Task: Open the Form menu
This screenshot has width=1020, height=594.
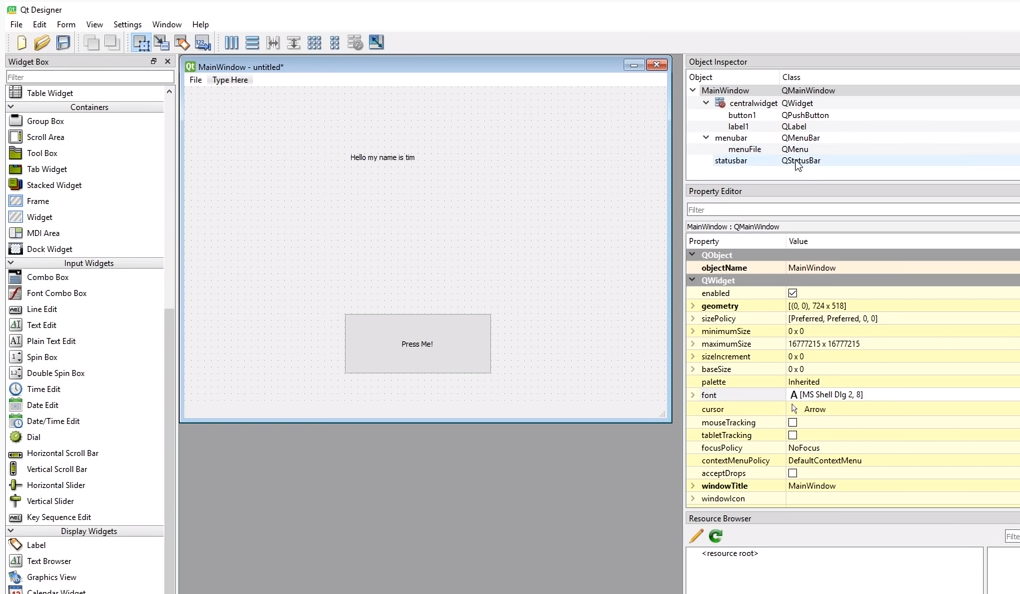Action: click(66, 24)
